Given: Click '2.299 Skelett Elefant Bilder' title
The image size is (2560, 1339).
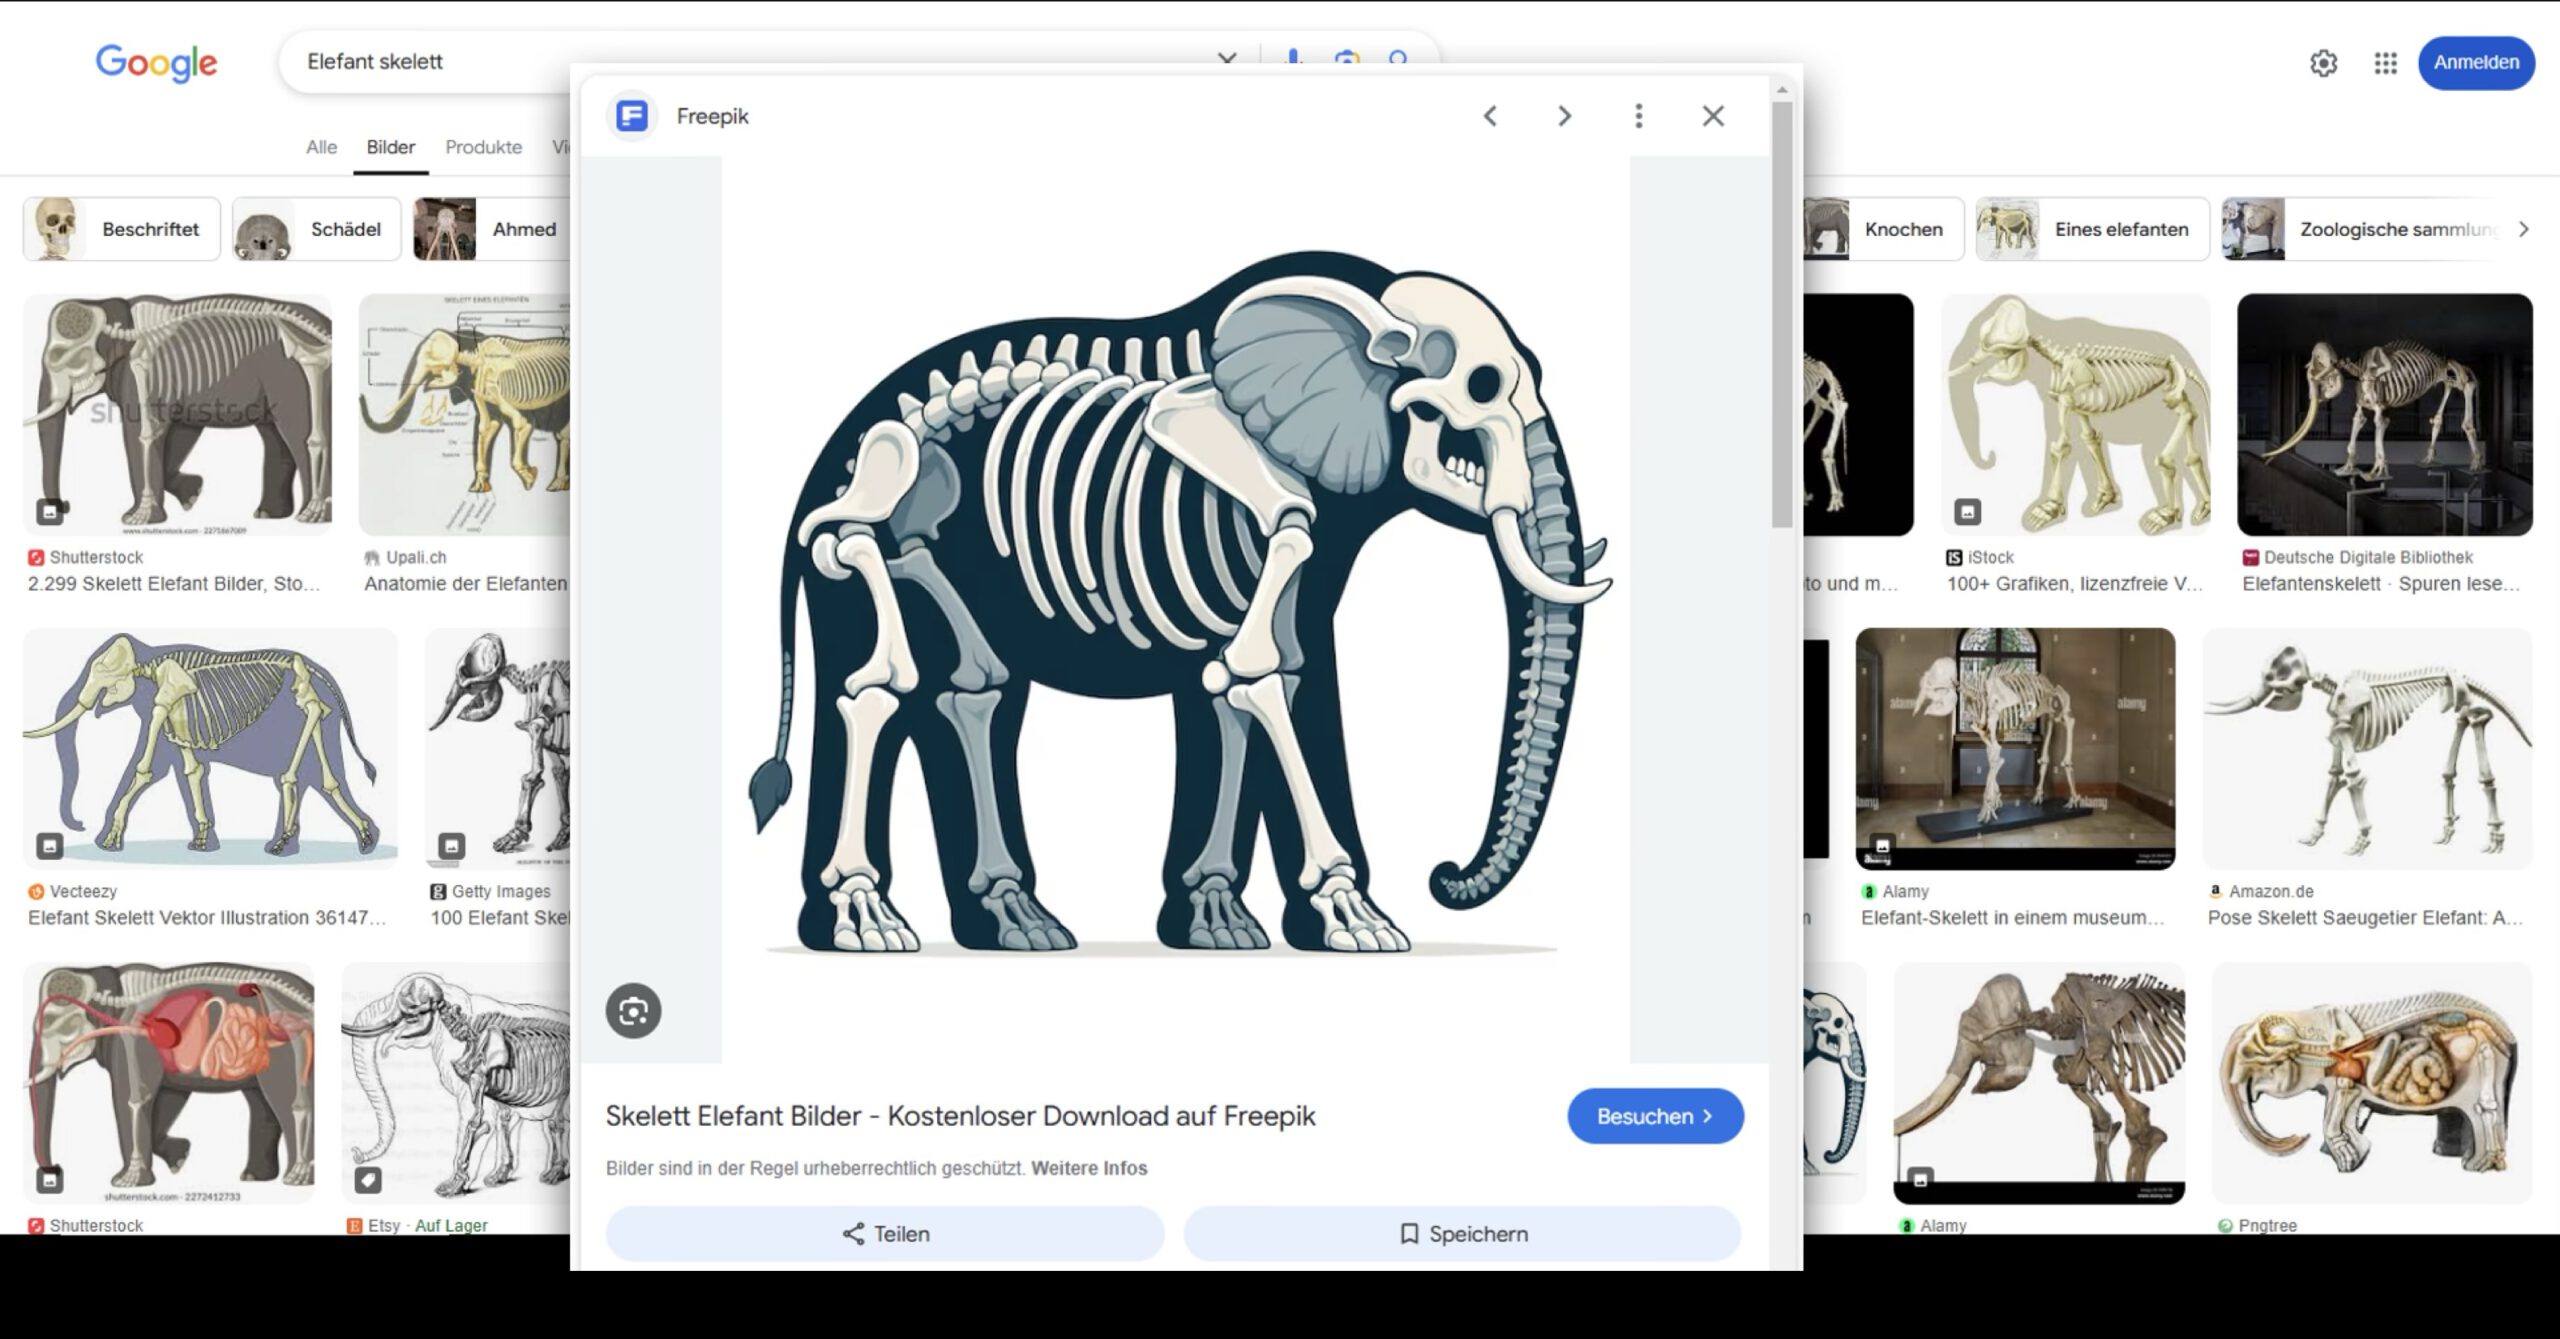Looking at the screenshot, I should (x=174, y=584).
